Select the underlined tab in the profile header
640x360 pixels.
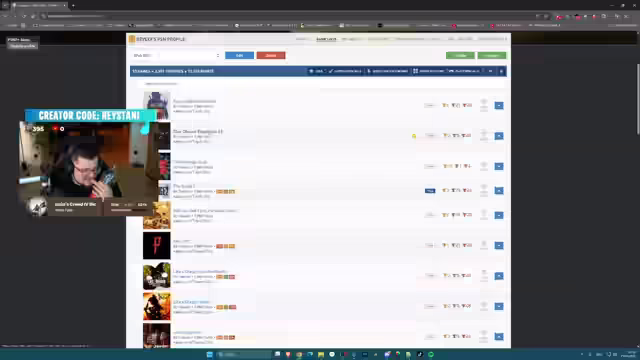click(326, 39)
